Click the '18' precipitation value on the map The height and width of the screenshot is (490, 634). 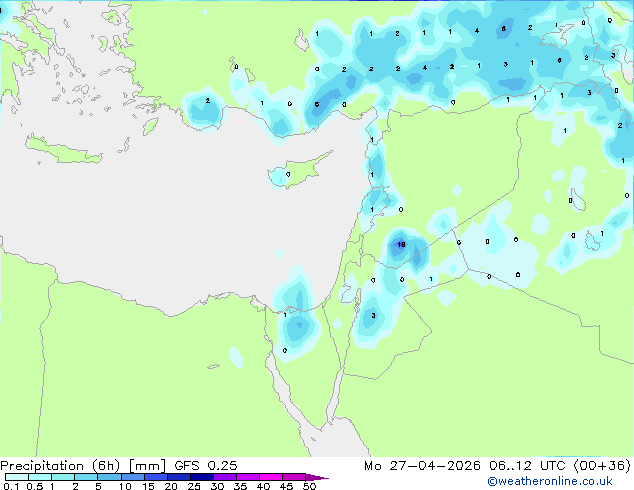[401, 245]
